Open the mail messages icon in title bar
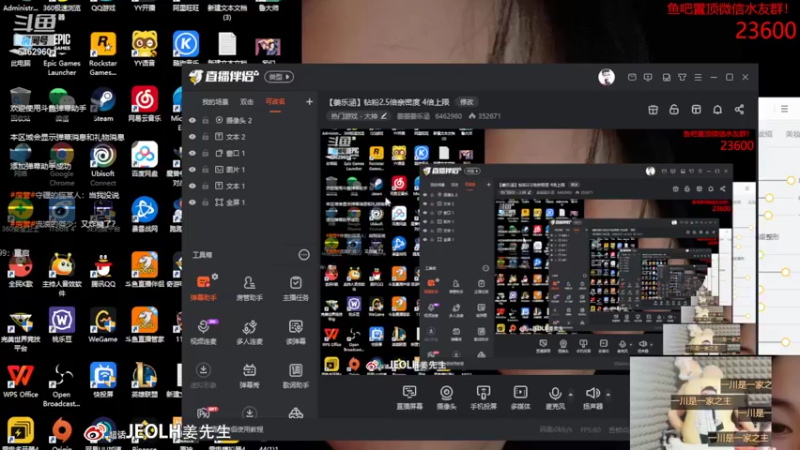 tap(632, 77)
